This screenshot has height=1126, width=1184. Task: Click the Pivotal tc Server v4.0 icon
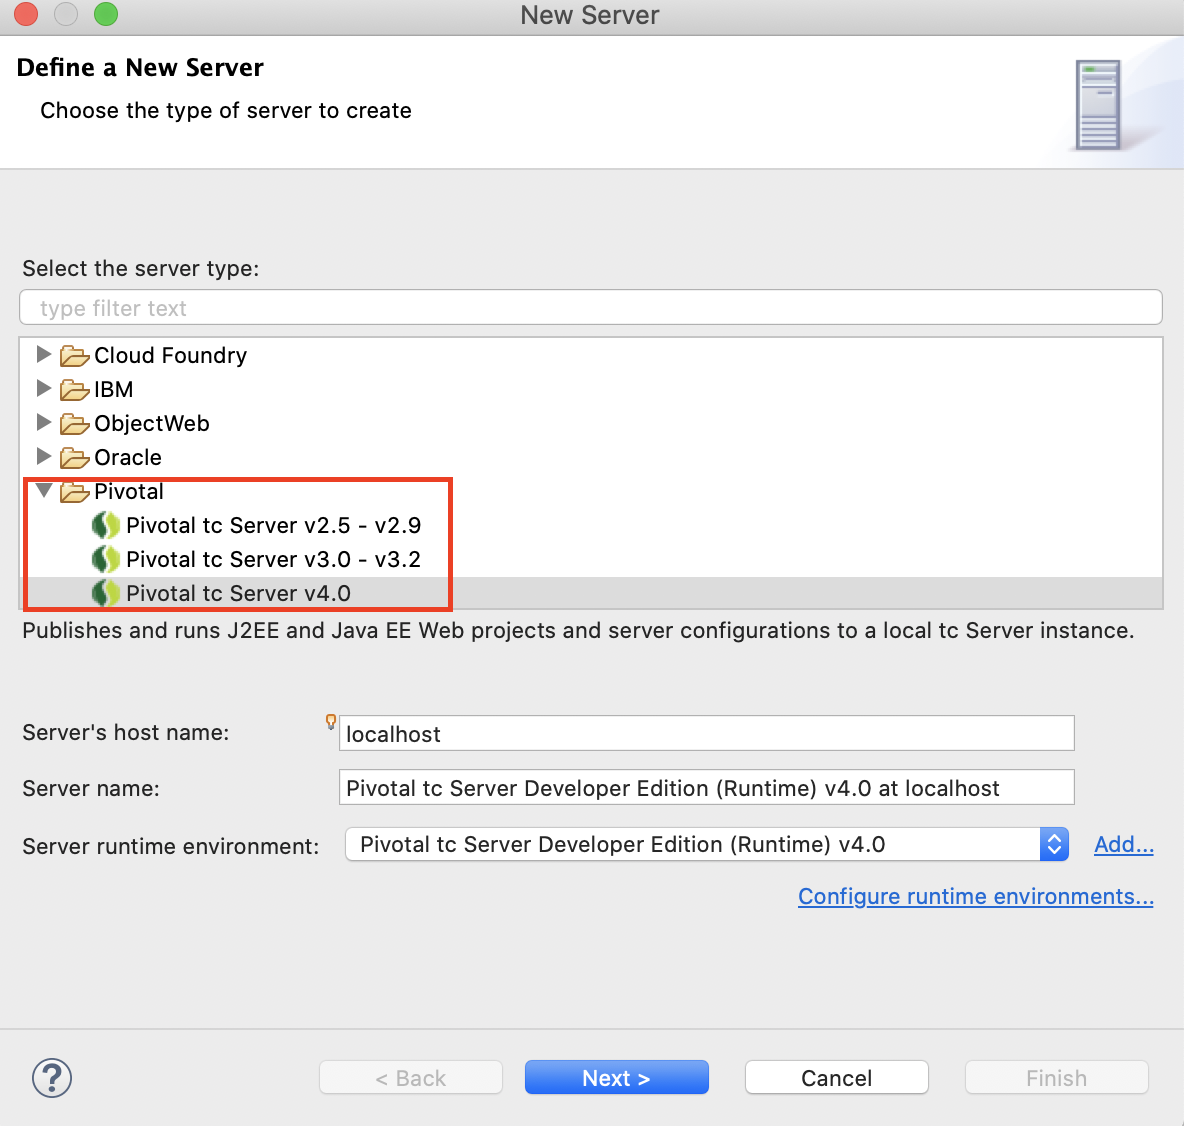click(106, 593)
